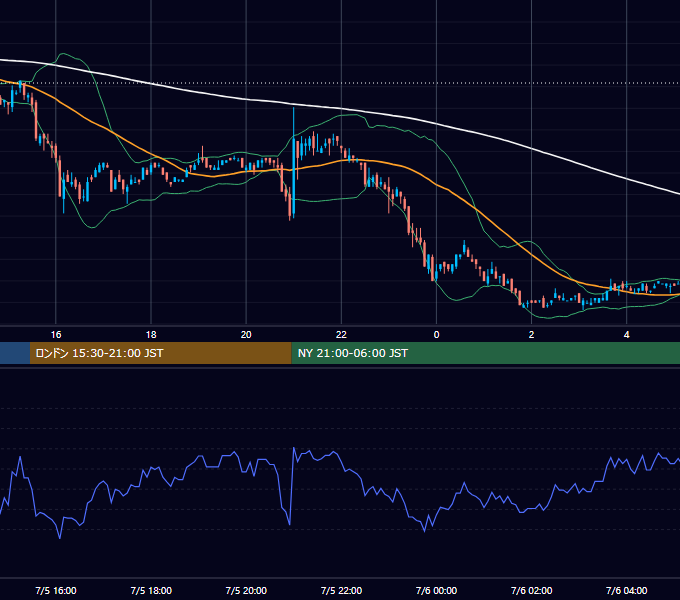Click the 7/6 04:00 label on oscillator axis
This screenshot has height=600, width=680.
pos(626,590)
